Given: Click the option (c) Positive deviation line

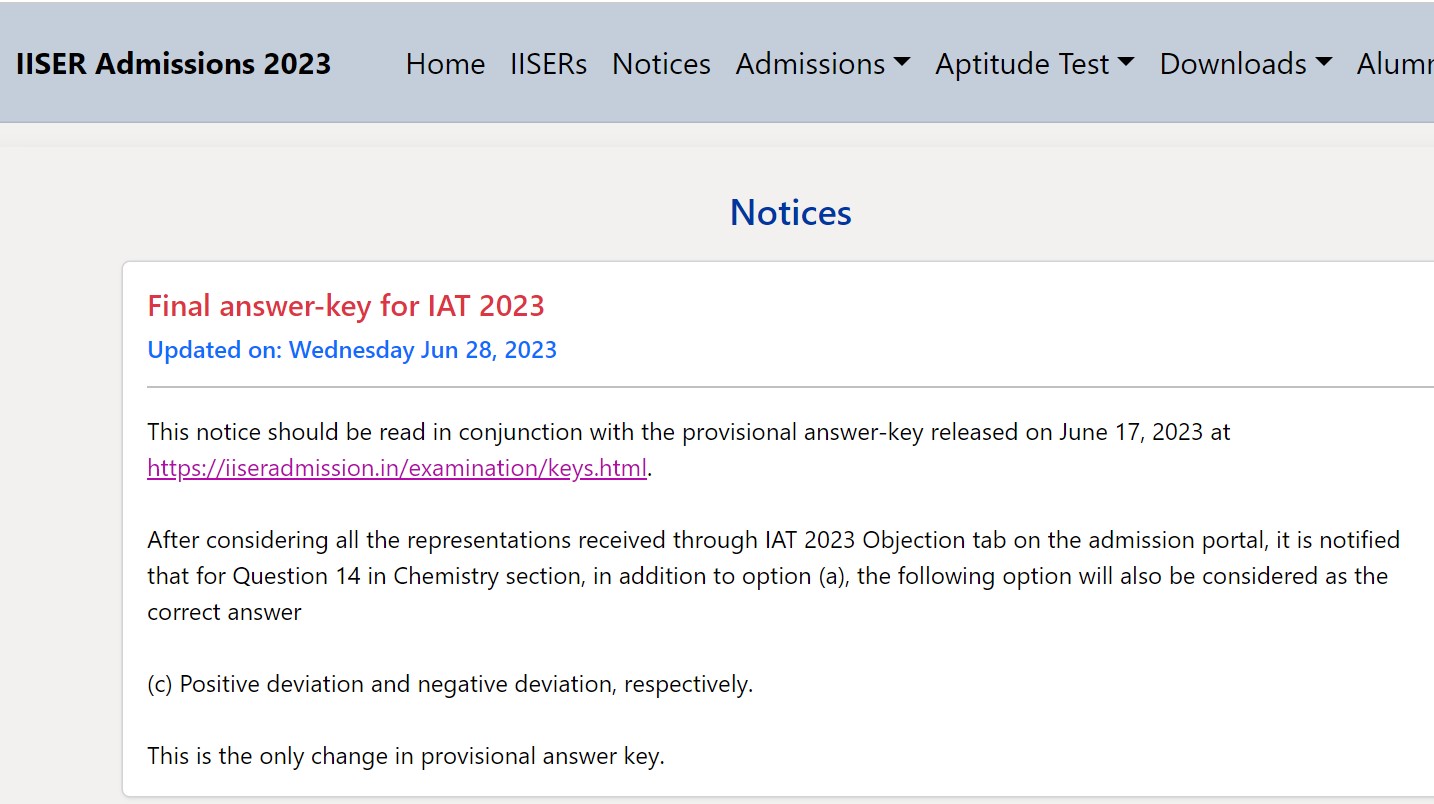Looking at the screenshot, I should [450, 684].
